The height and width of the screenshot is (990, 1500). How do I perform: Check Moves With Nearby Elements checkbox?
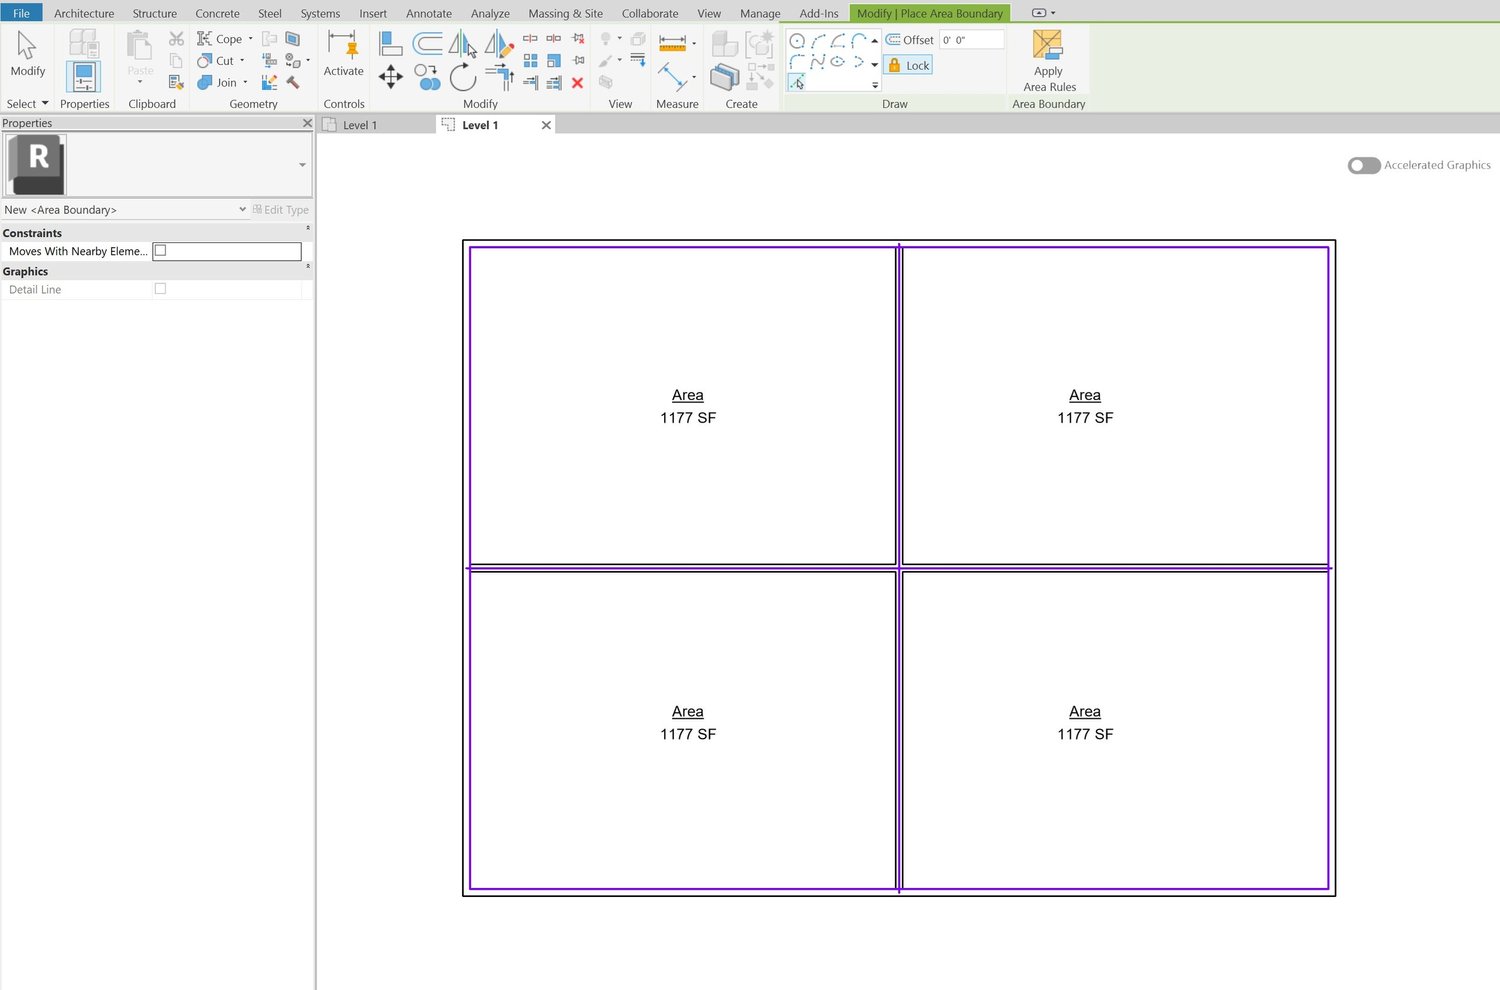point(160,251)
